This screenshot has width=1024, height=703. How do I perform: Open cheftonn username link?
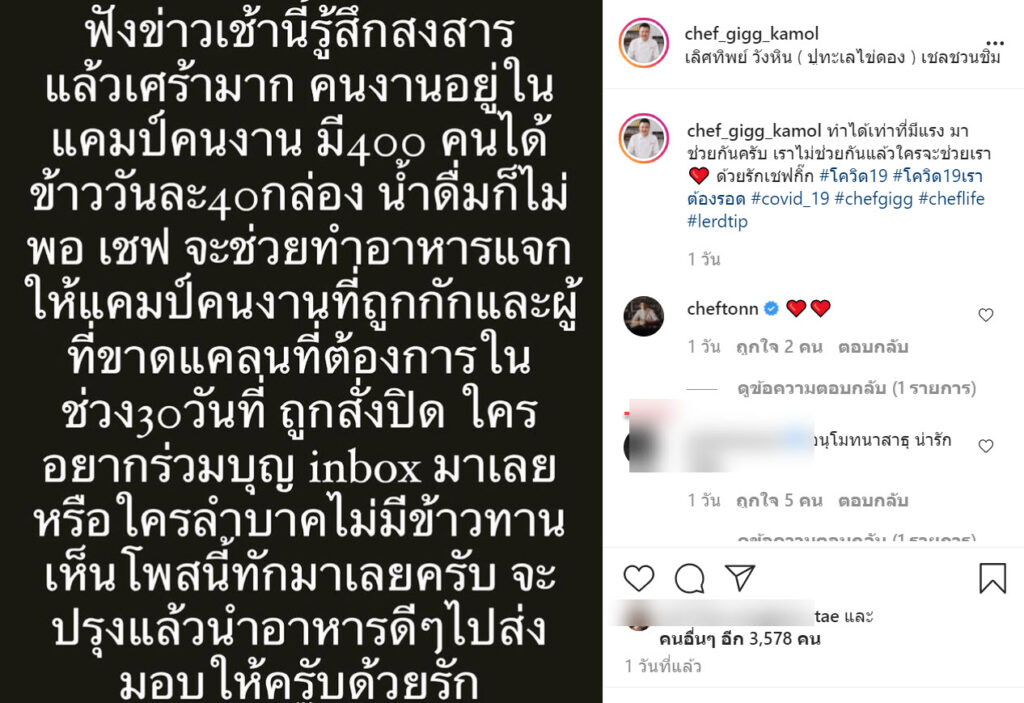722,308
